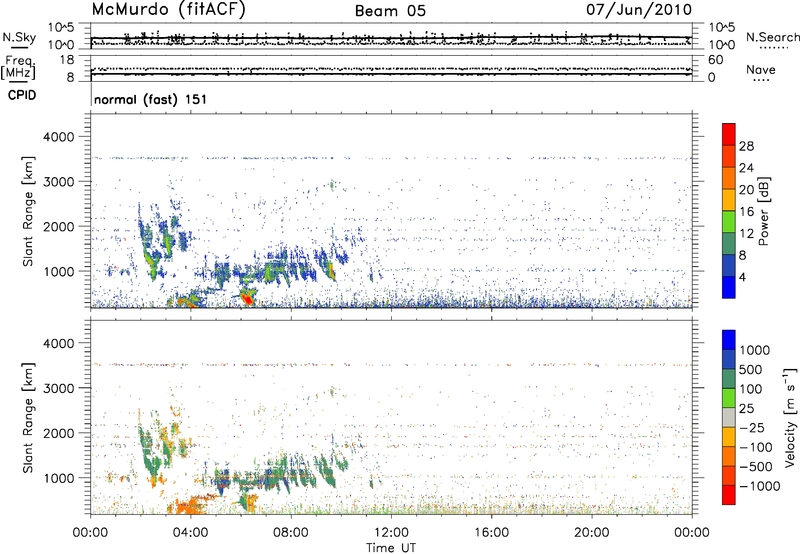Screen dimensions: 800x554
Task: Select the N.Sky axis label
Action: click(19, 37)
